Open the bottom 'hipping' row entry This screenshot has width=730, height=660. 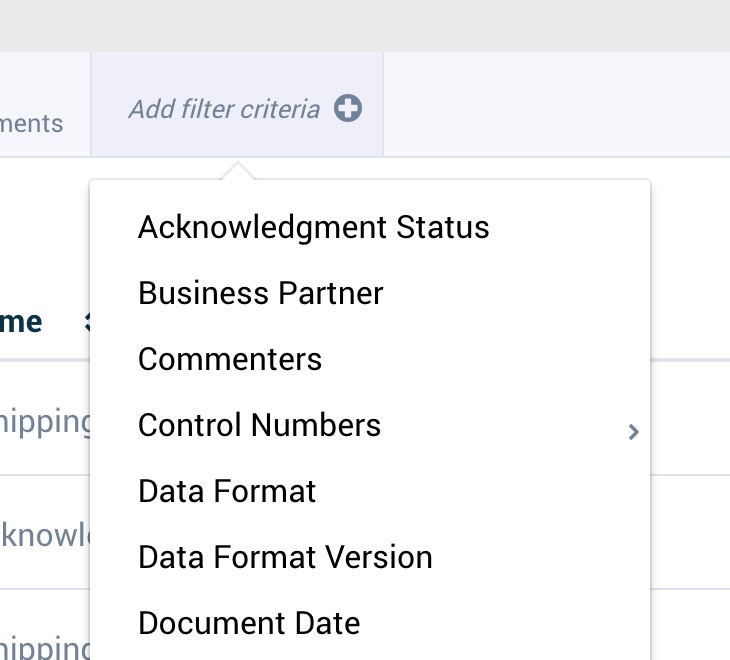click(x=45, y=648)
